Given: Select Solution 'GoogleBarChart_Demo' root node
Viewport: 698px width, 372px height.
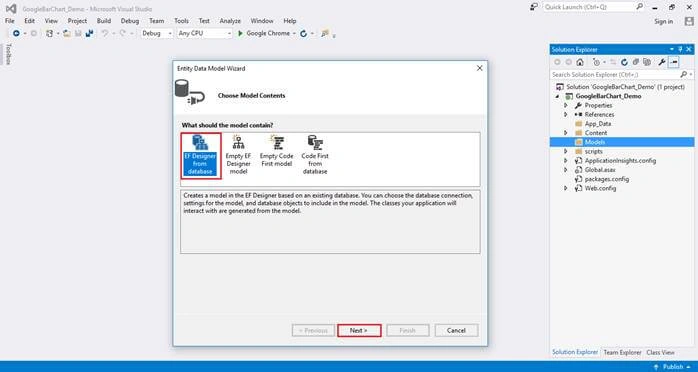Looking at the screenshot, I should pos(625,87).
